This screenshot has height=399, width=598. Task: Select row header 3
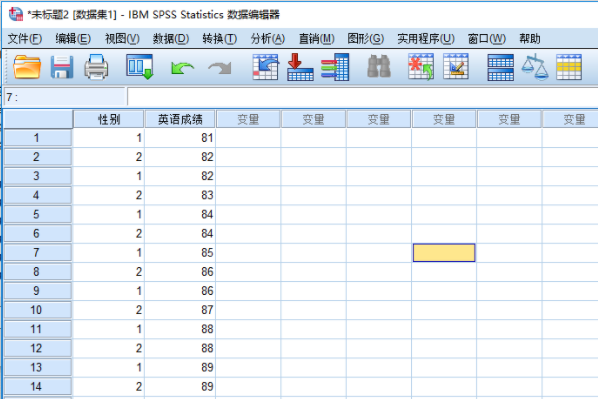click(x=37, y=176)
